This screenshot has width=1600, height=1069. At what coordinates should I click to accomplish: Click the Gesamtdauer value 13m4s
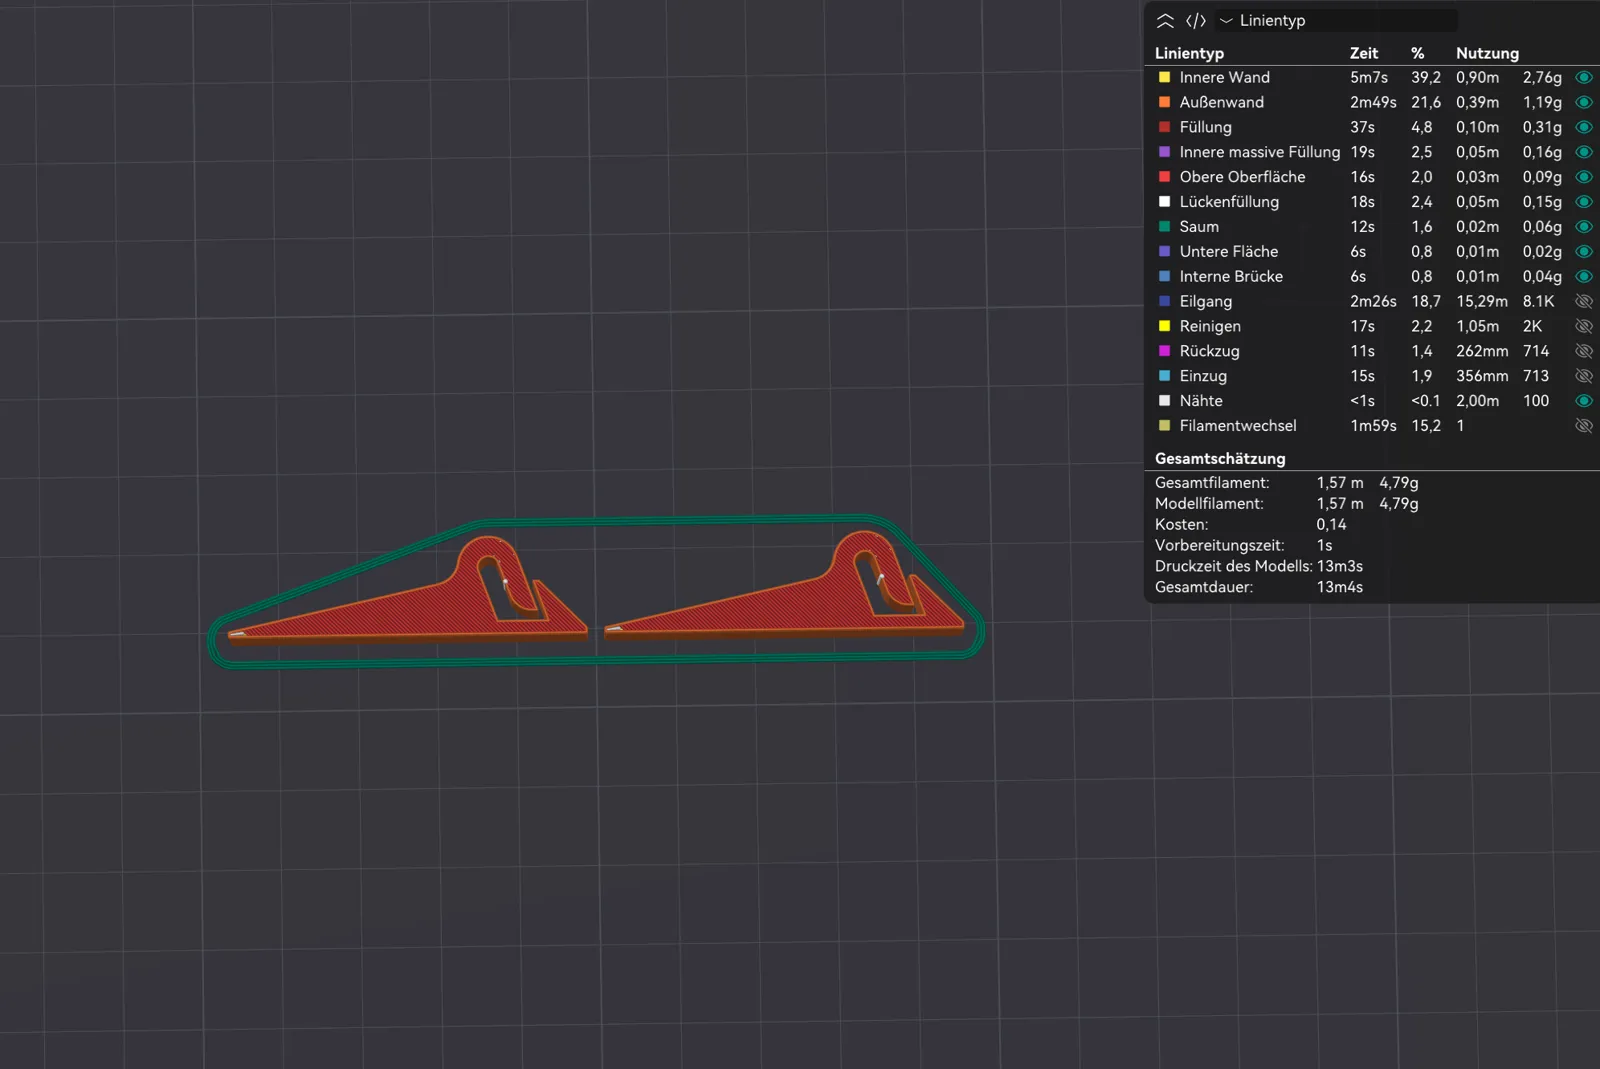1340,587
